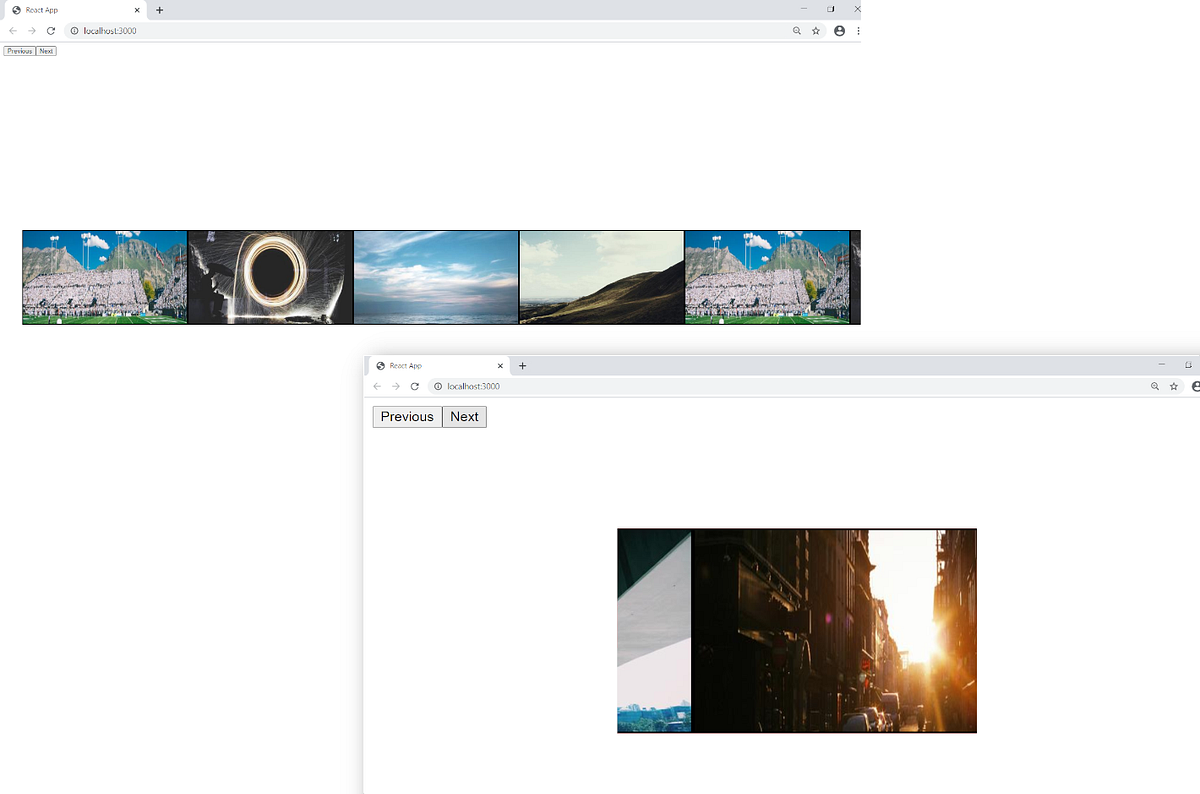Click the forward navigation arrow in top window
1200x794 pixels.
coord(31,30)
